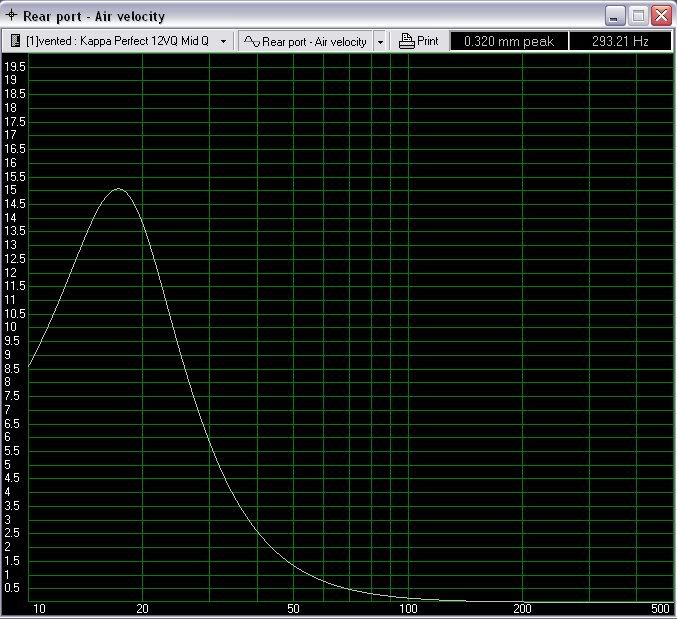This screenshot has width=677, height=619.
Task: Close the Rear port - Air velocity window
Action: coord(661,16)
